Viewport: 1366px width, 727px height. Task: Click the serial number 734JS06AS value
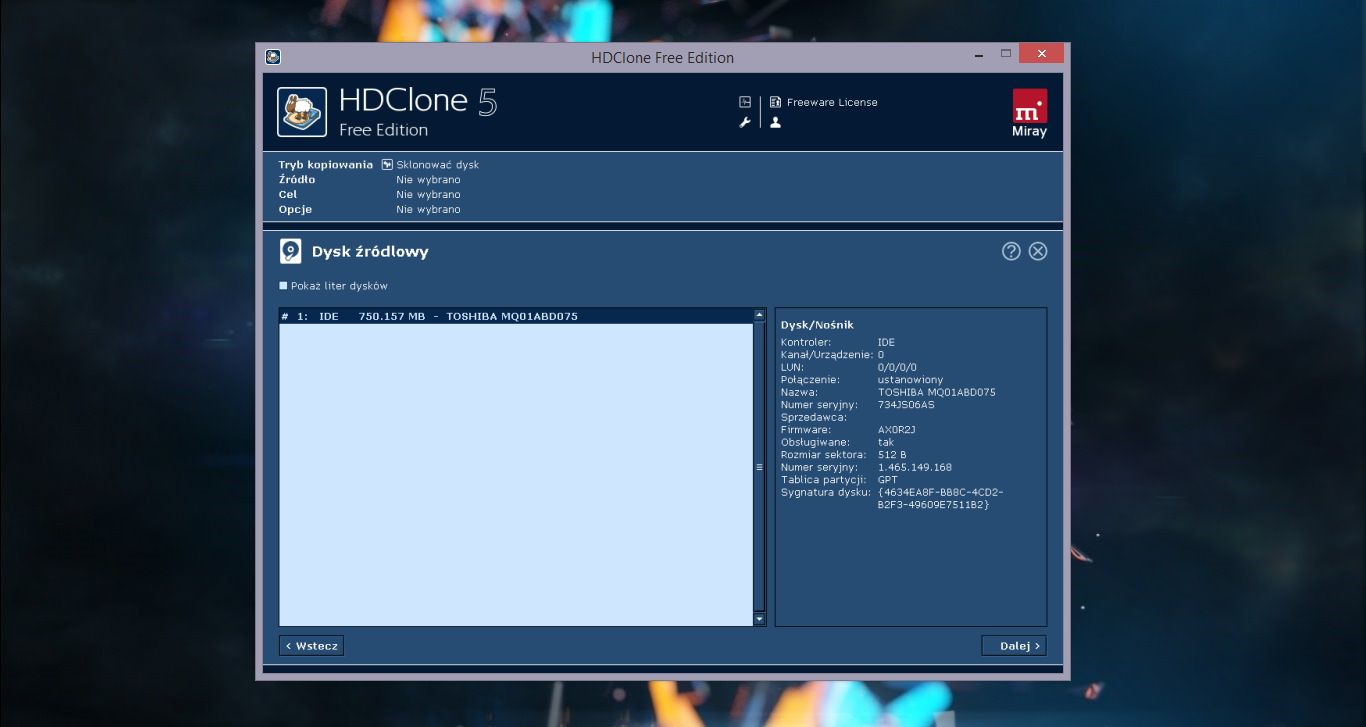pos(906,405)
